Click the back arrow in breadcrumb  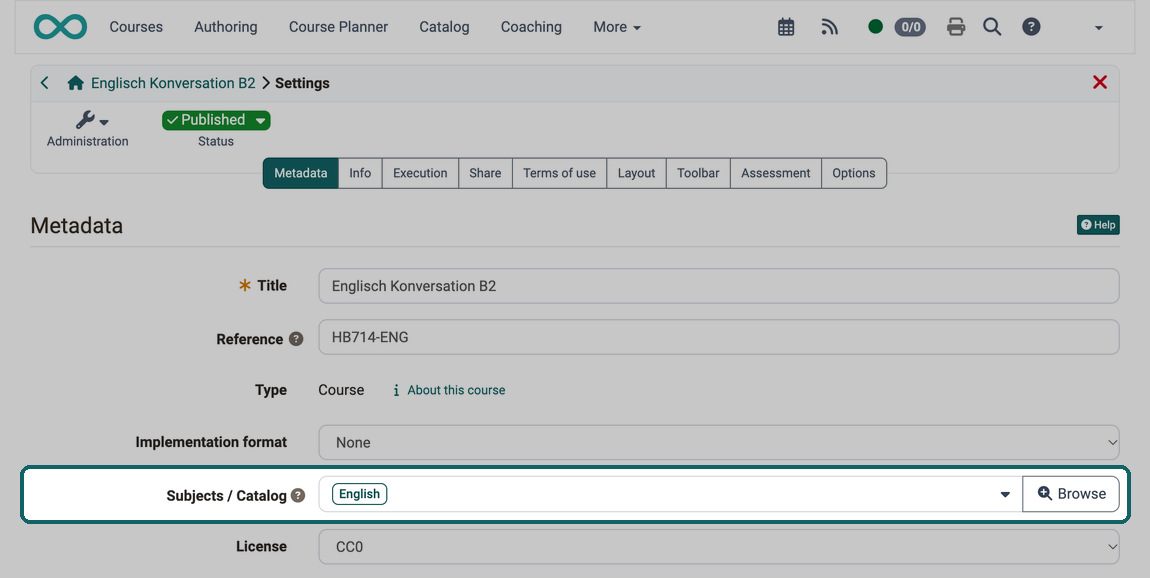tap(45, 83)
